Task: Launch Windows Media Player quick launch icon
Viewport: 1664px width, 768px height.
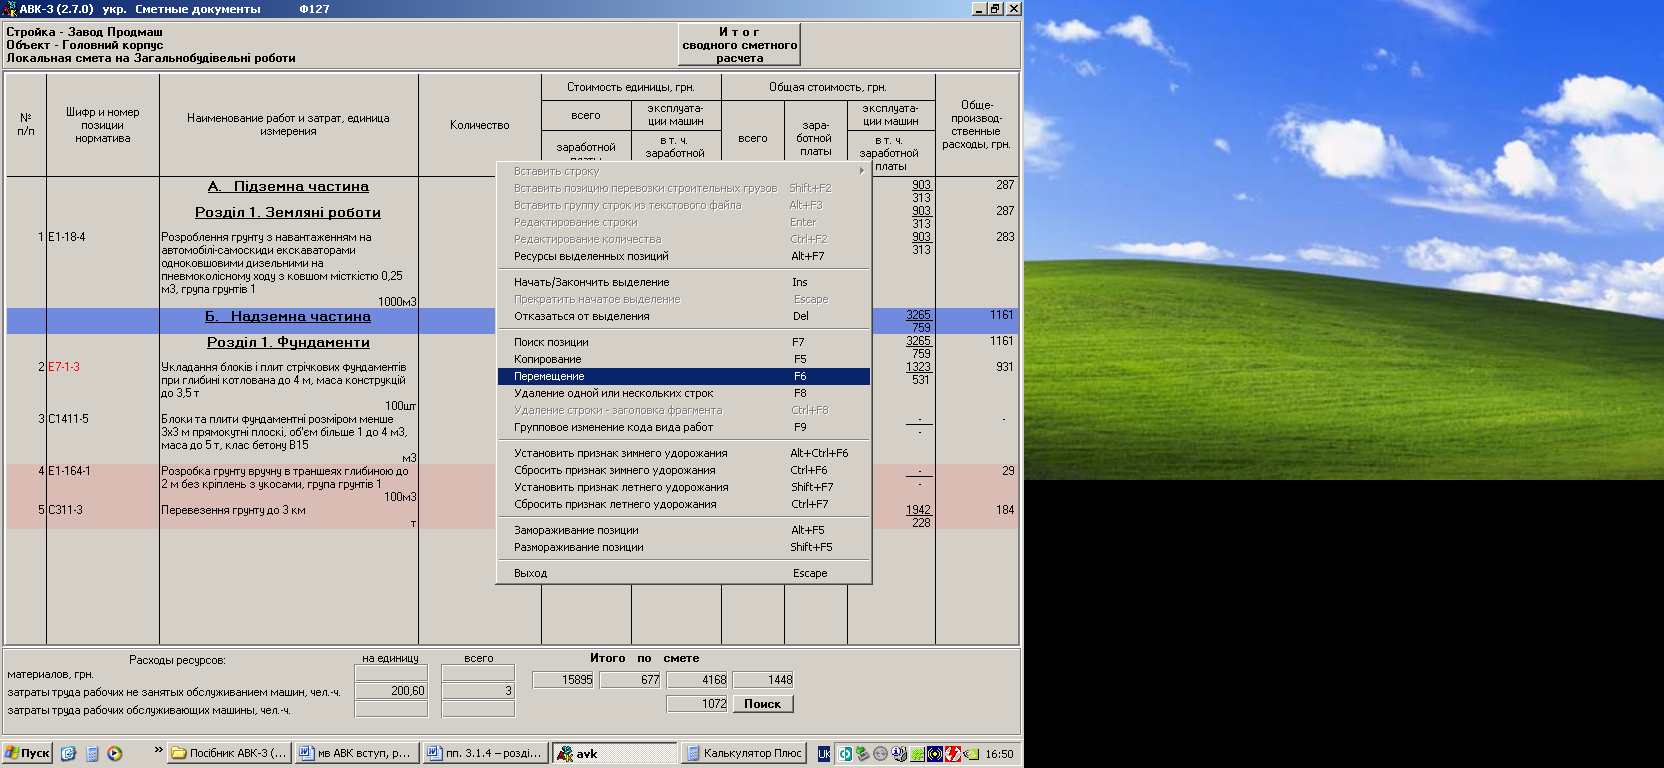Action: tap(115, 754)
